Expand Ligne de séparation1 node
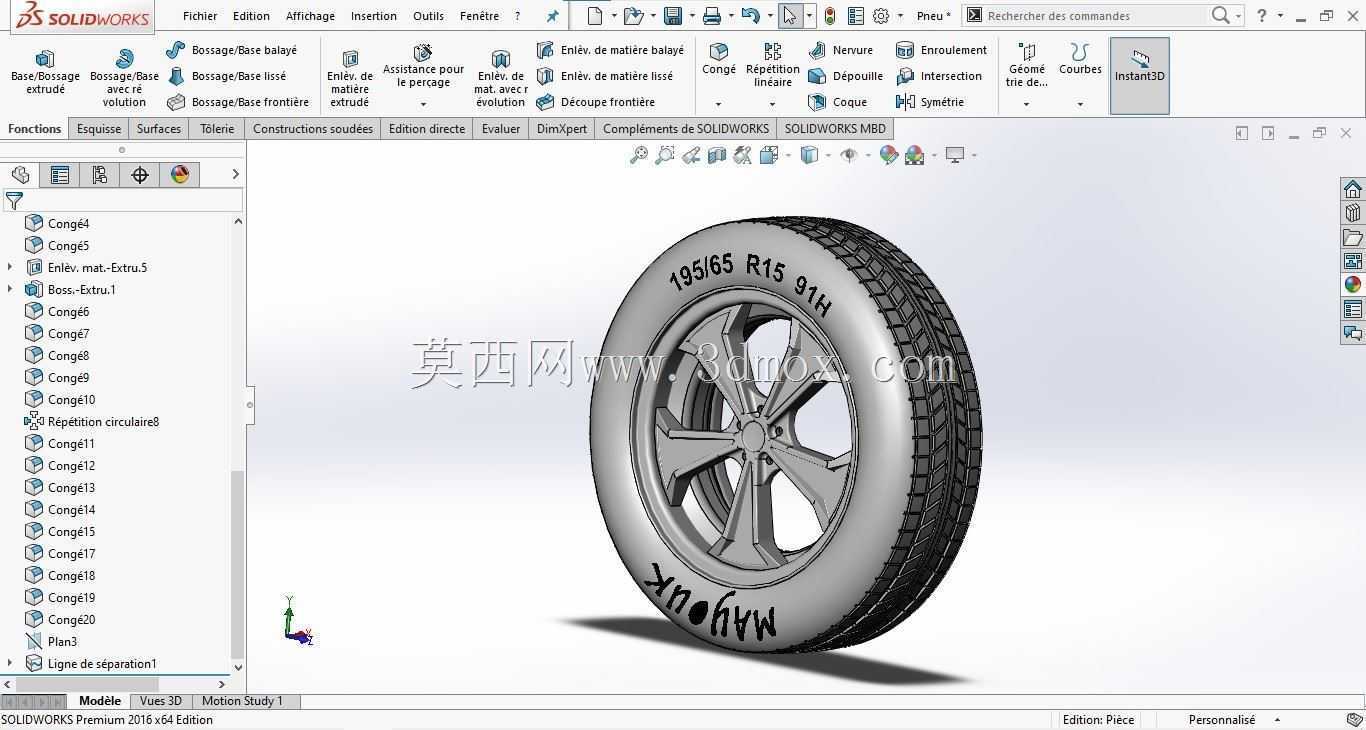The height and width of the screenshot is (730, 1366). (10, 663)
